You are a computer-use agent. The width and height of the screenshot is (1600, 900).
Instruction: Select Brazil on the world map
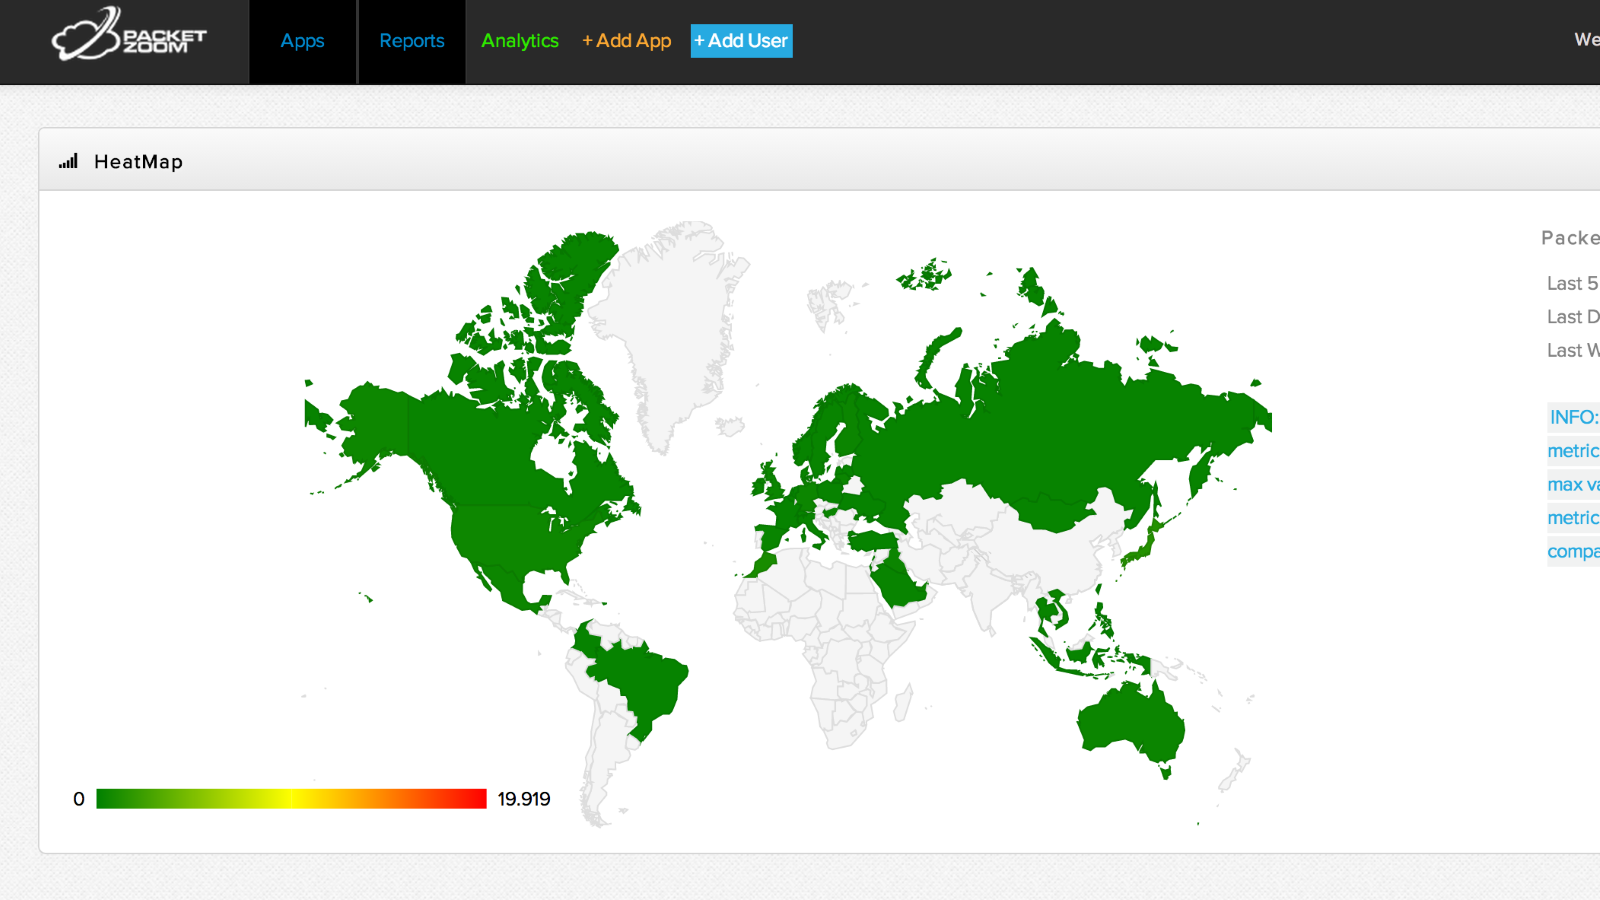(640, 680)
